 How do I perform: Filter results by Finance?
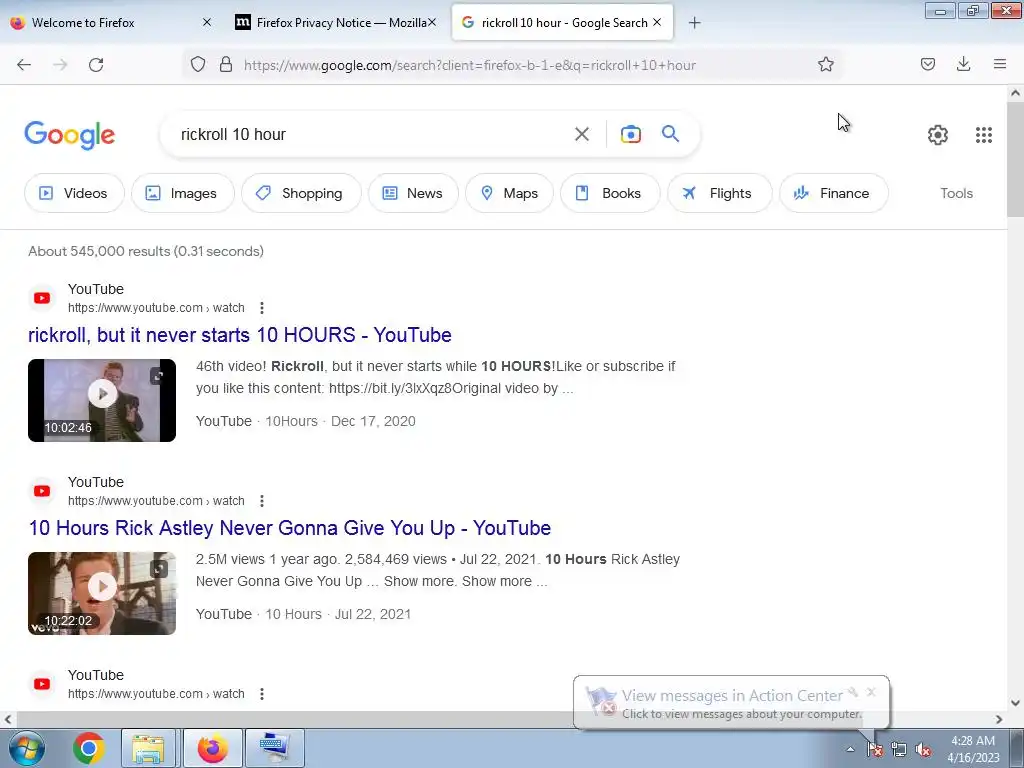tap(833, 193)
